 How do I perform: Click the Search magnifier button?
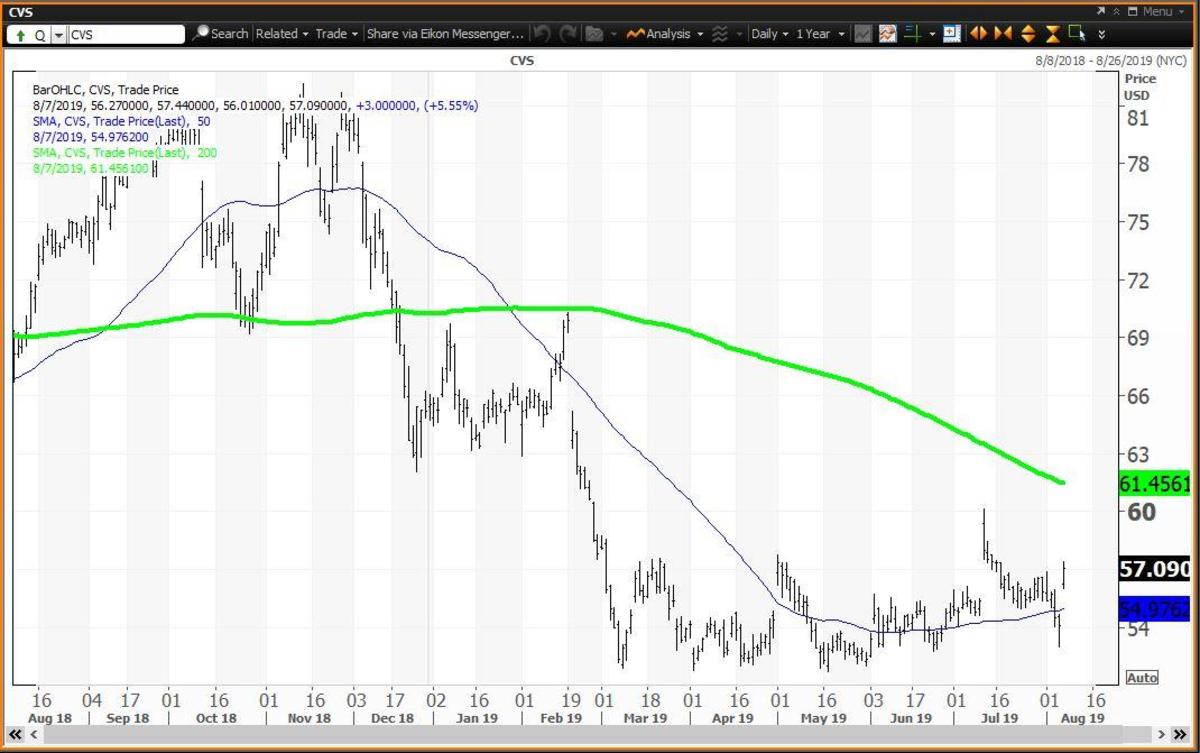point(220,33)
